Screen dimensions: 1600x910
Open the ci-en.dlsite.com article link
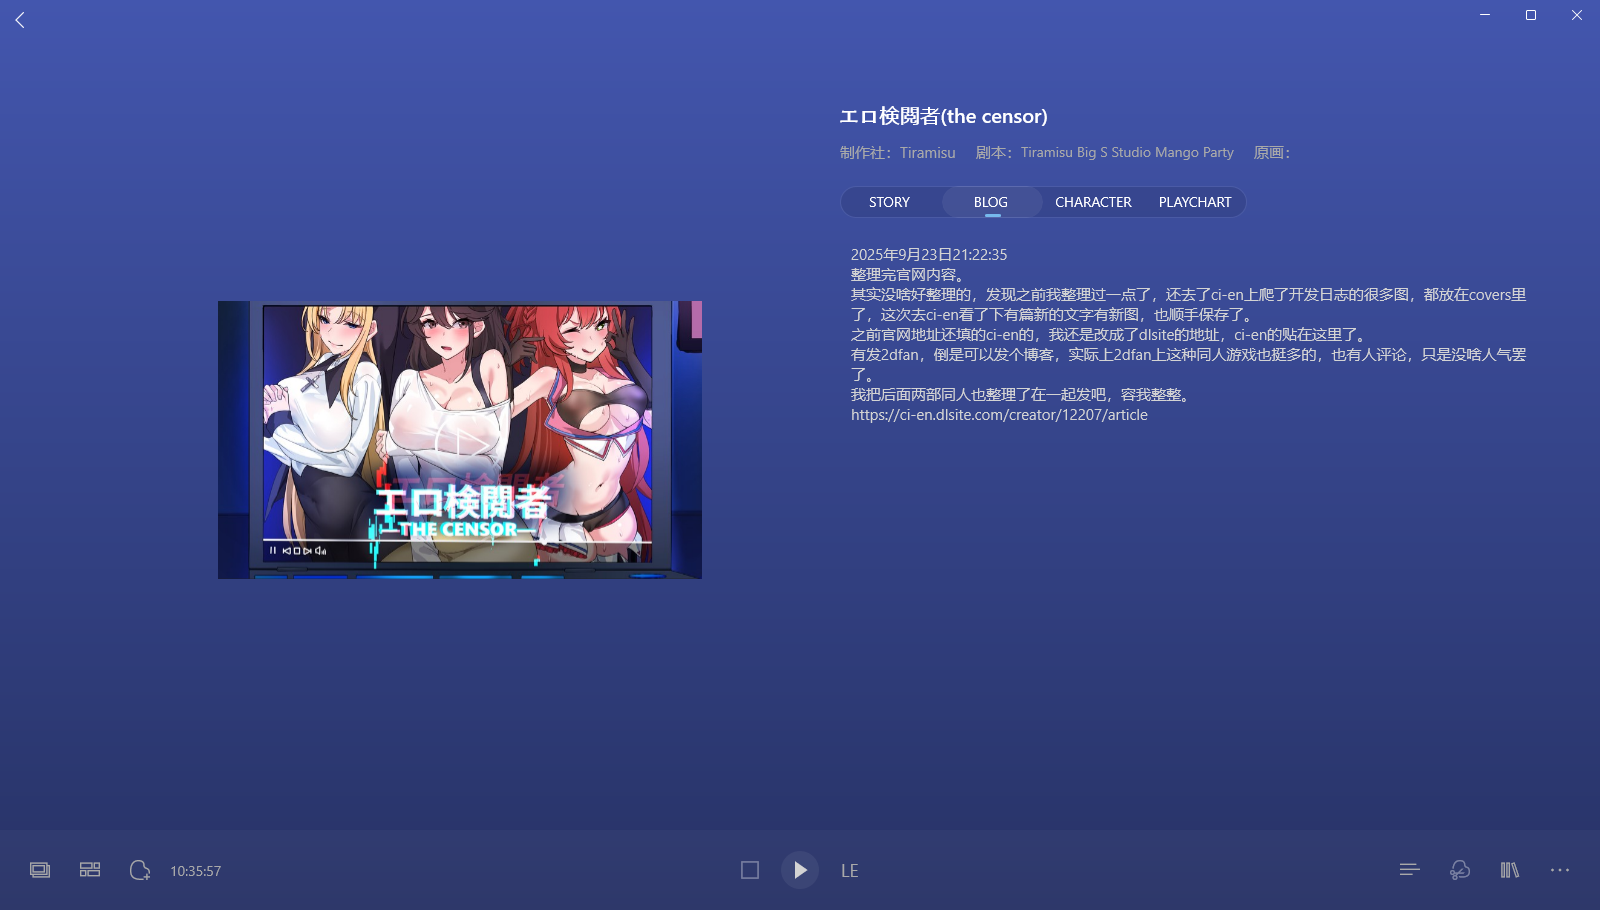pyautogui.click(x=999, y=415)
